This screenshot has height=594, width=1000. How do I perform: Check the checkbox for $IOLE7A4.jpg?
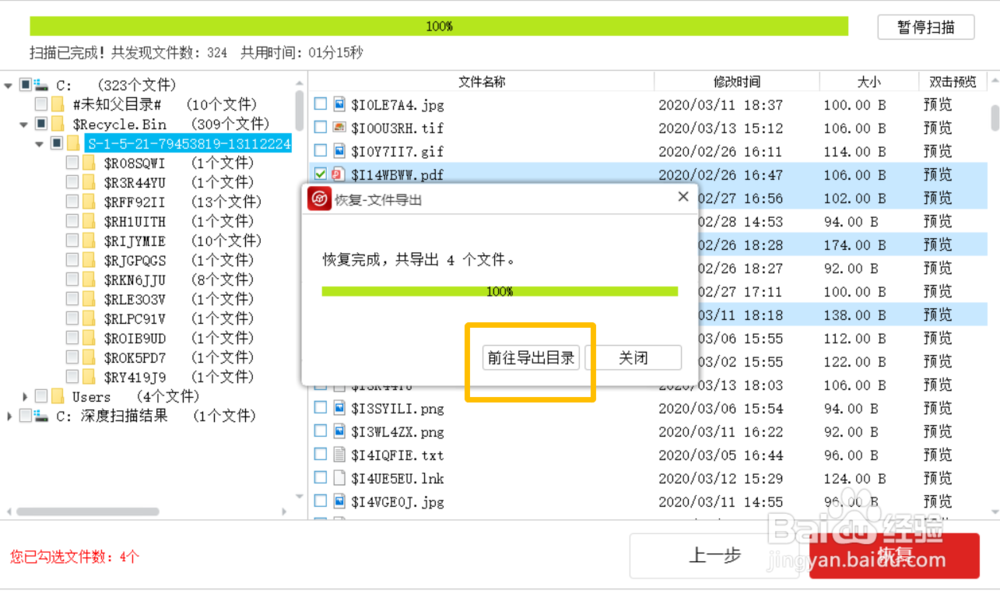[x=321, y=104]
